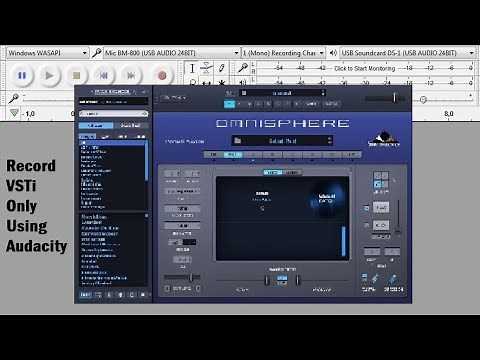Click the Audacity Pause button

[x=22, y=76]
